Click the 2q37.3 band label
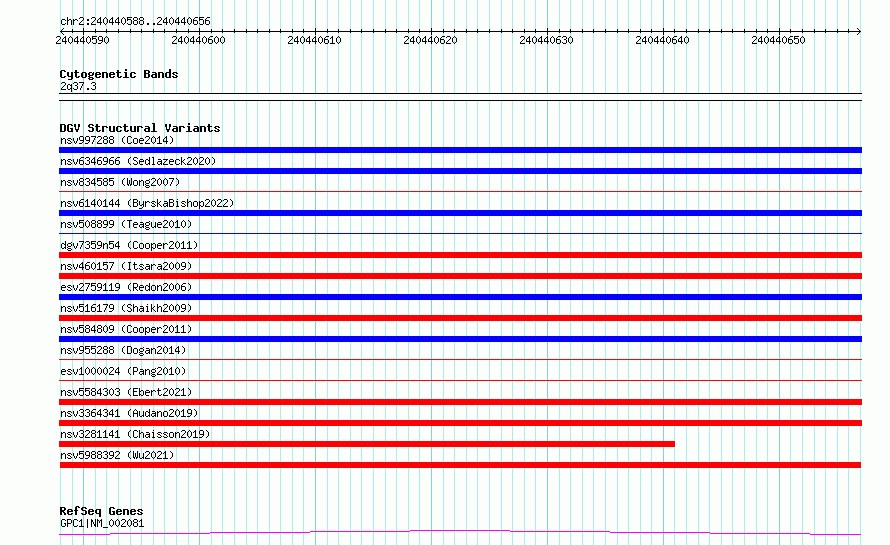The width and height of the screenshot is (890, 545). 78,86
